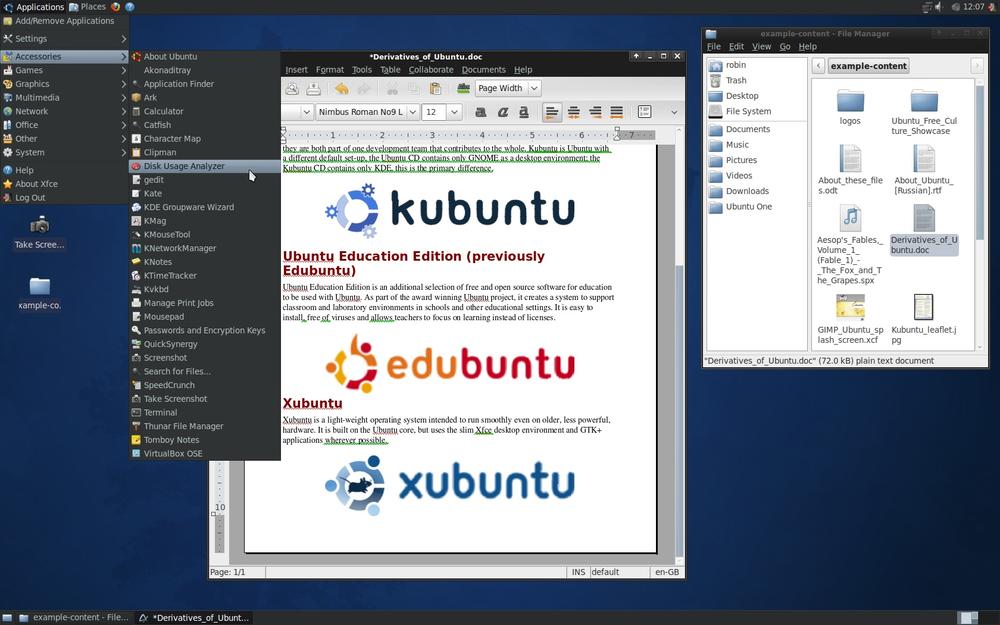Align text center using the toolbar icon
The height and width of the screenshot is (625, 1000).
(573, 112)
